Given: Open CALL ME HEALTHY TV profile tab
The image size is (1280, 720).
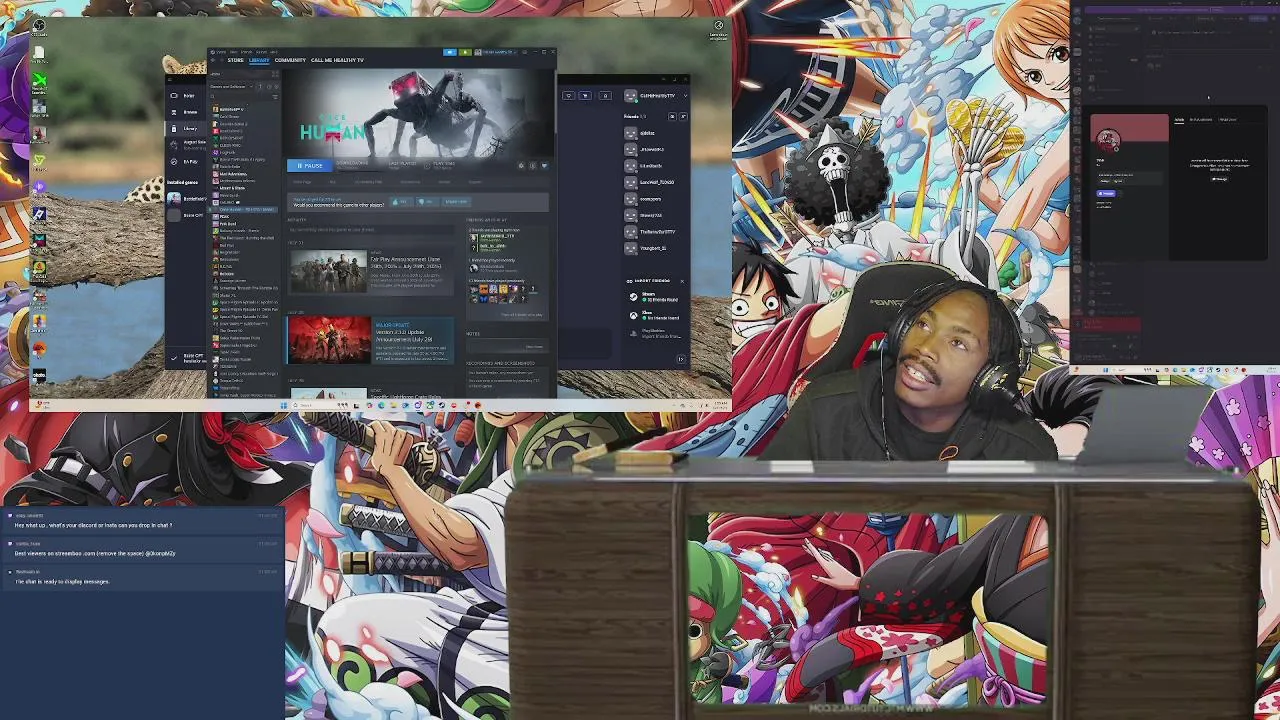Looking at the screenshot, I should 337,60.
